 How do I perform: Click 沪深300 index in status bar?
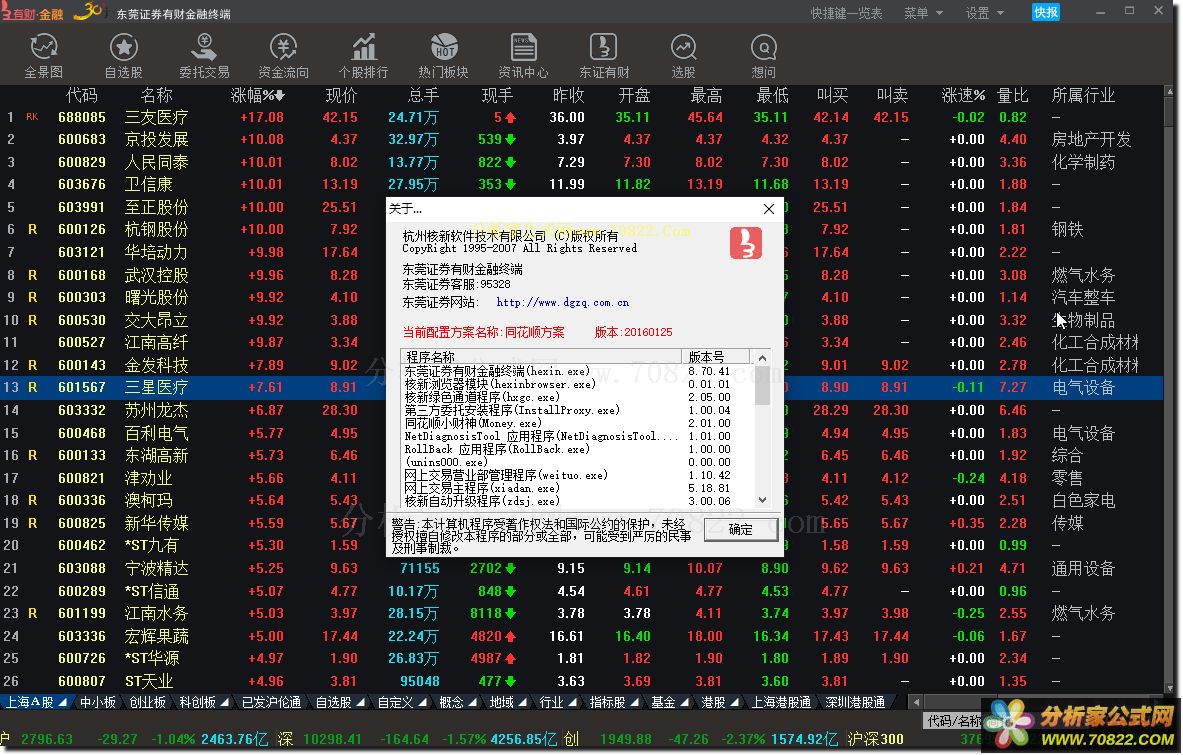point(875,739)
